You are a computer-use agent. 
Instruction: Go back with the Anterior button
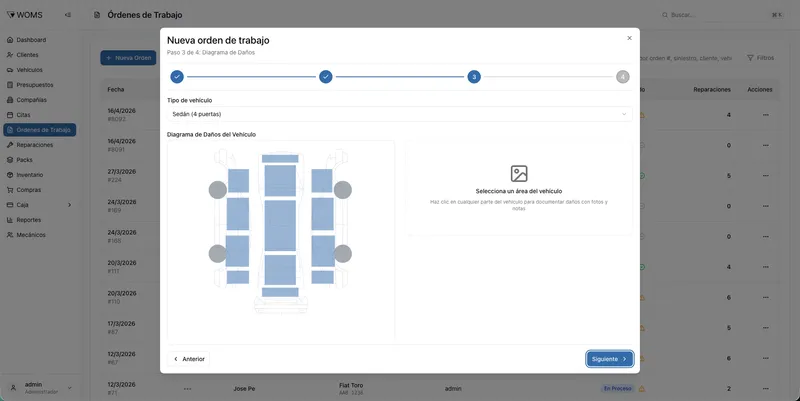[x=189, y=359]
